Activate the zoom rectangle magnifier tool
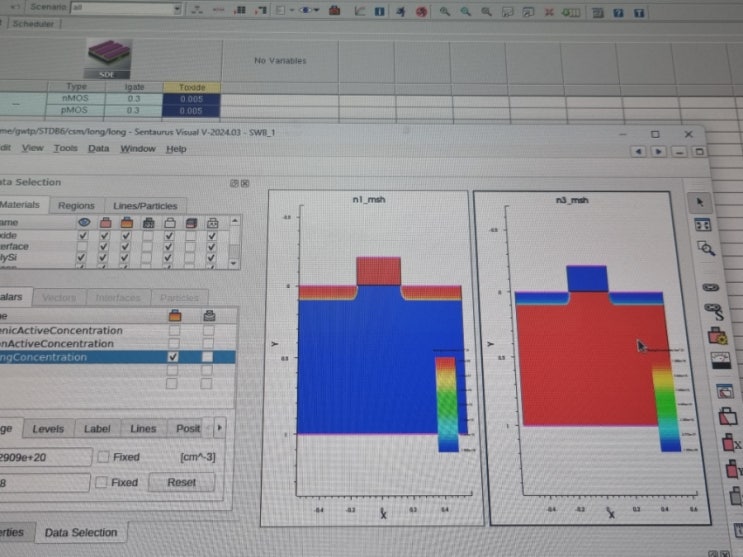This screenshot has width=743, height=557. point(706,248)
